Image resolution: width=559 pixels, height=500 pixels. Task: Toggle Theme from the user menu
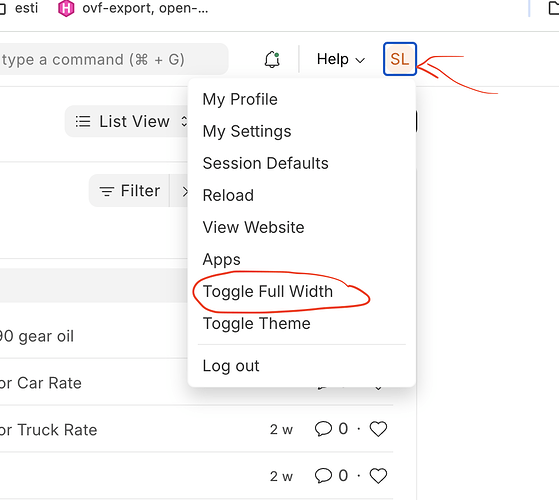click(257, 324)
